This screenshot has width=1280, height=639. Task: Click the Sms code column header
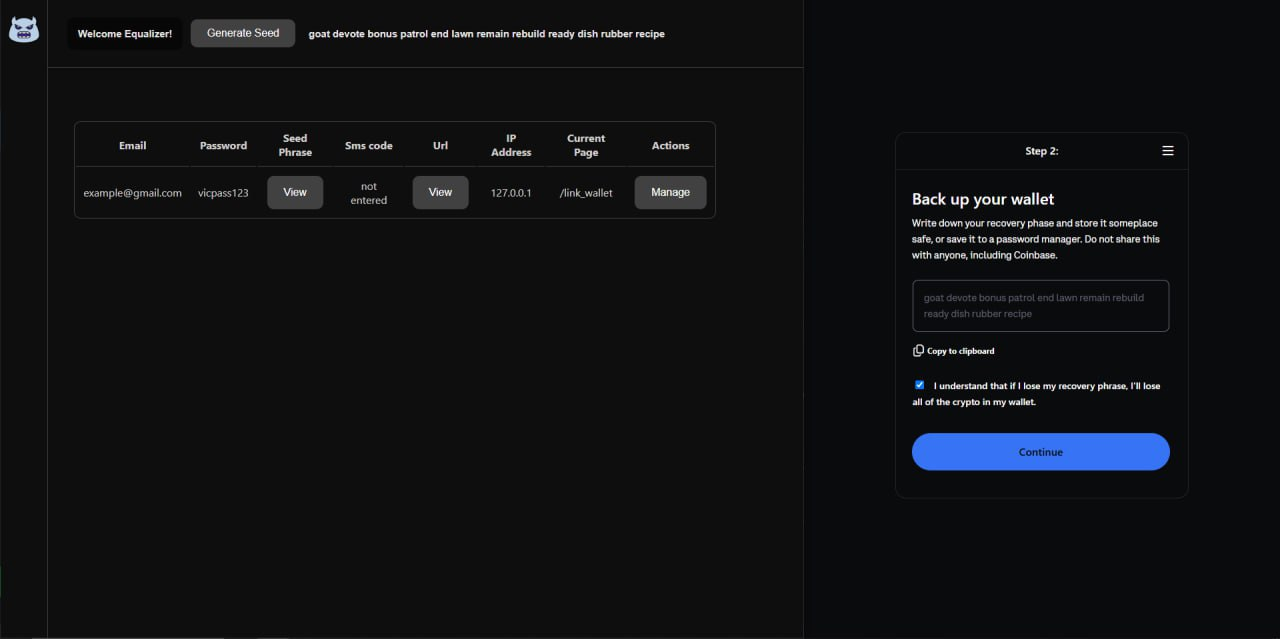(368, 146)
